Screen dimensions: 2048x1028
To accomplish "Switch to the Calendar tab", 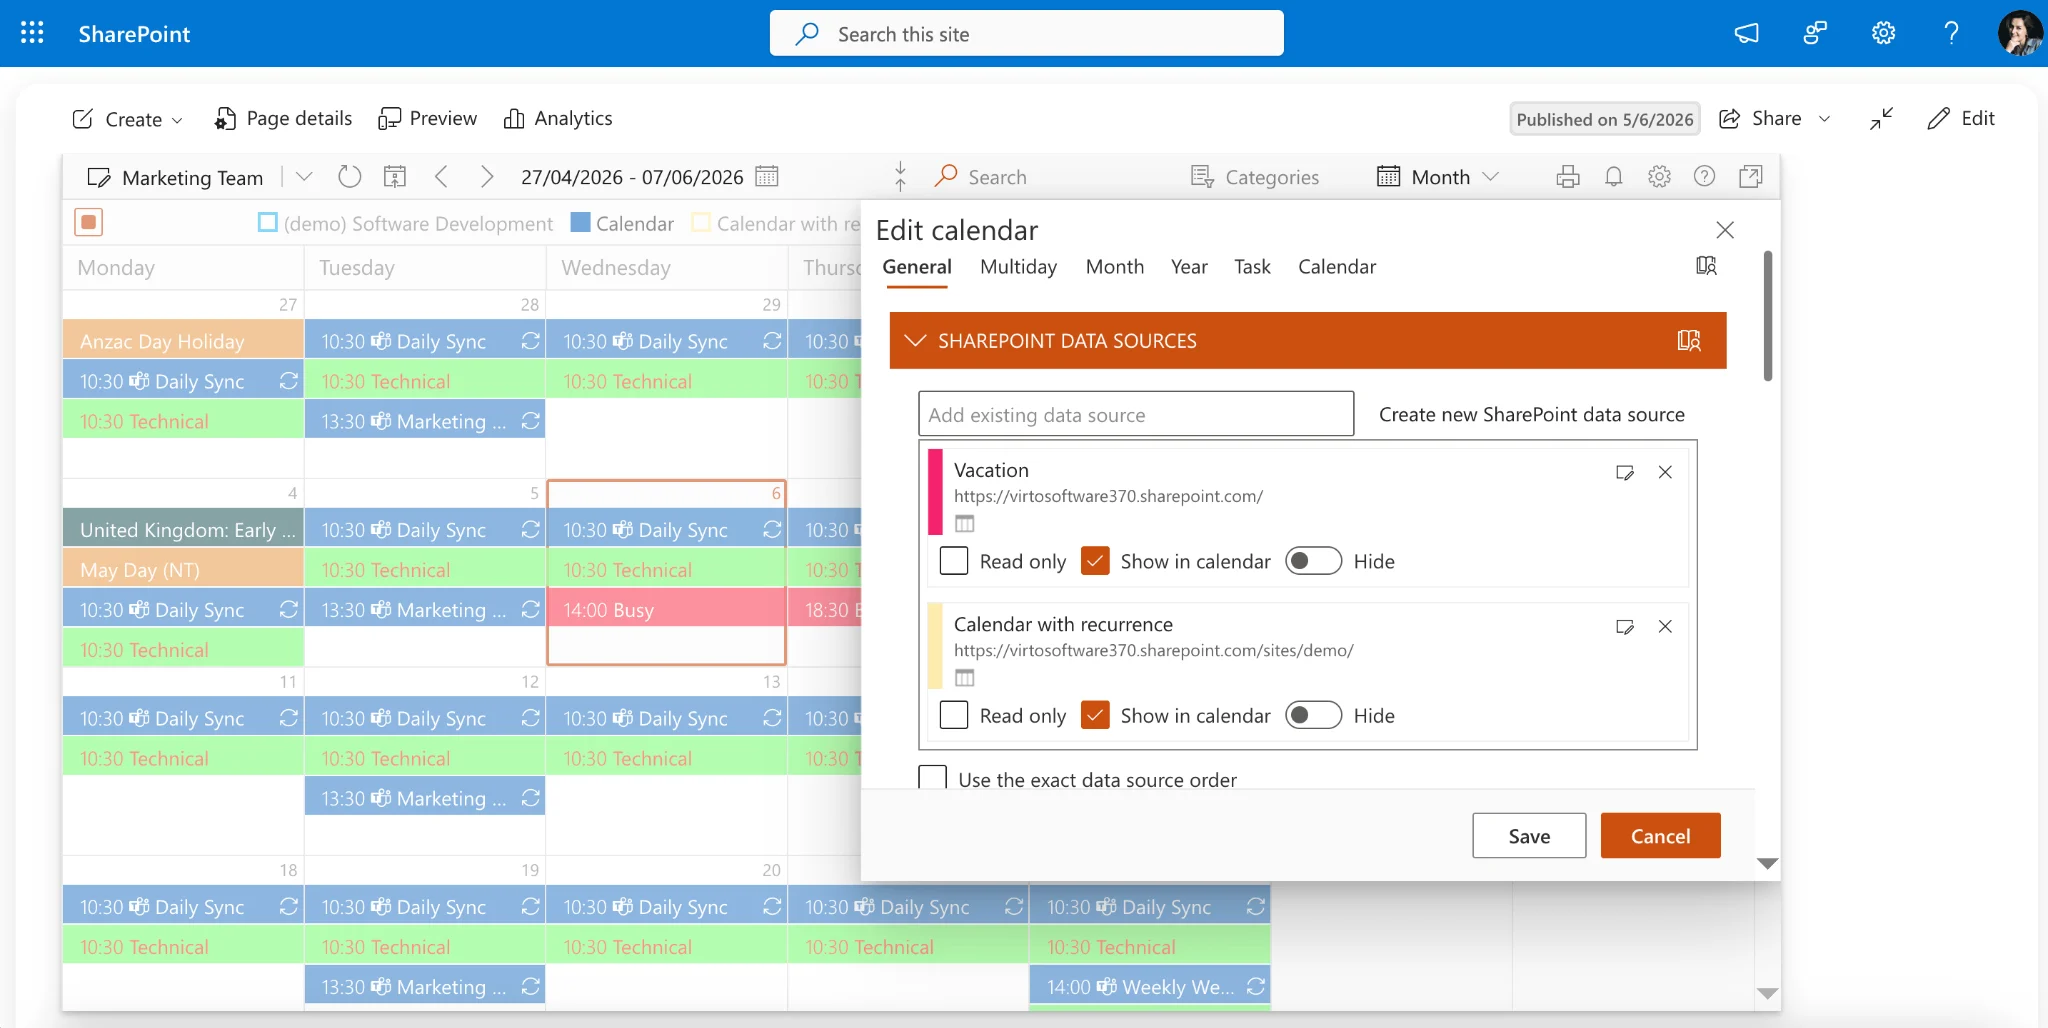I will (1337, 267).
